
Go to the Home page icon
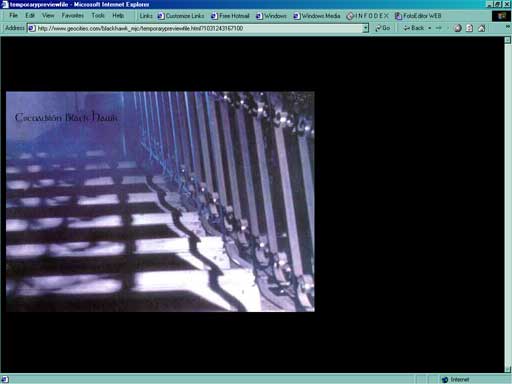[482, 28]
